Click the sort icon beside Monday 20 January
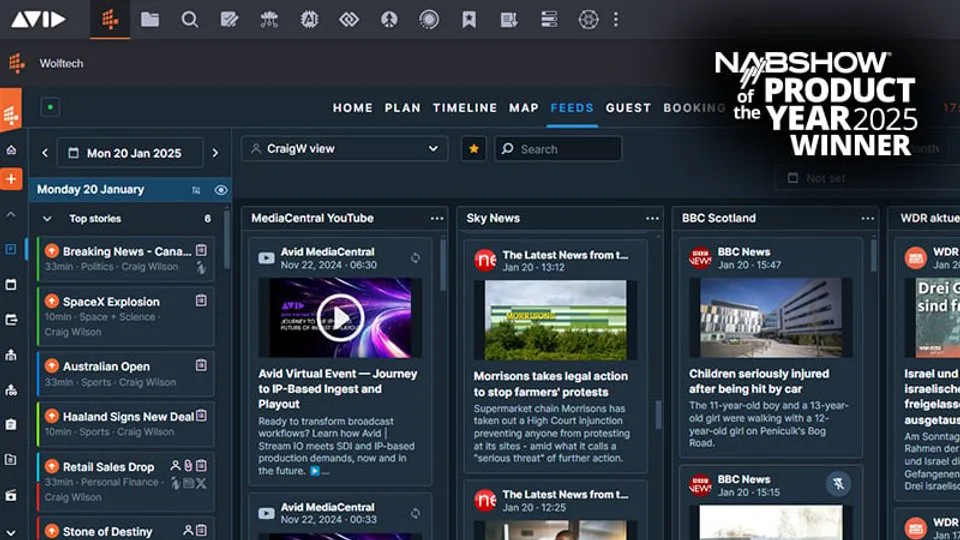 pyautogui.click(x=196, y=190)
